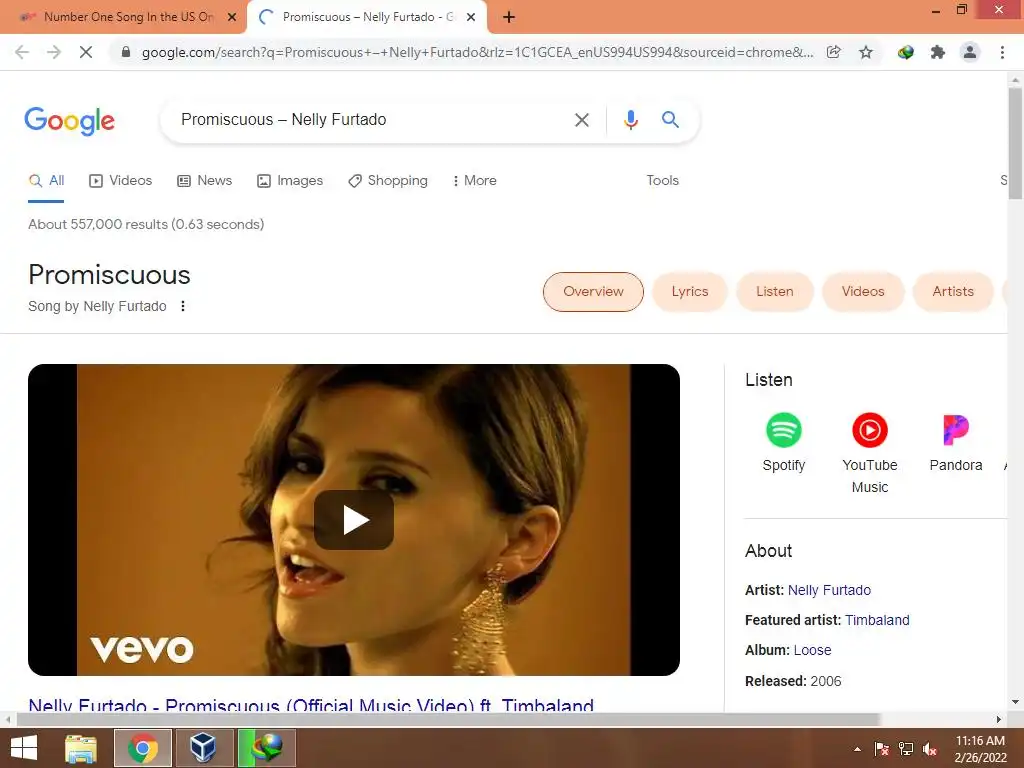Click the scroll right arrow on horizontal scrollbar
Viewport: 1024px width, 768px height.
[999, 720]
